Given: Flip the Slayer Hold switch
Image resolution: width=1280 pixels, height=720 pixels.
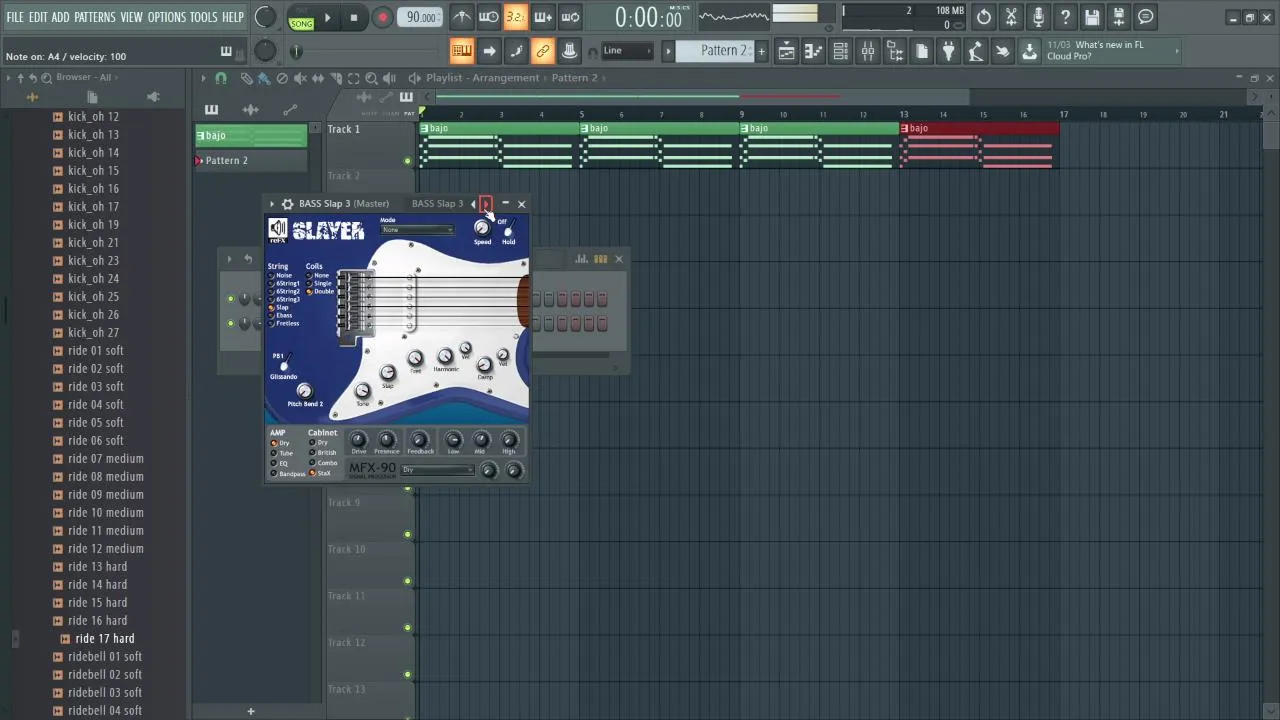Looking at the screenshot, I should (508, 230).
